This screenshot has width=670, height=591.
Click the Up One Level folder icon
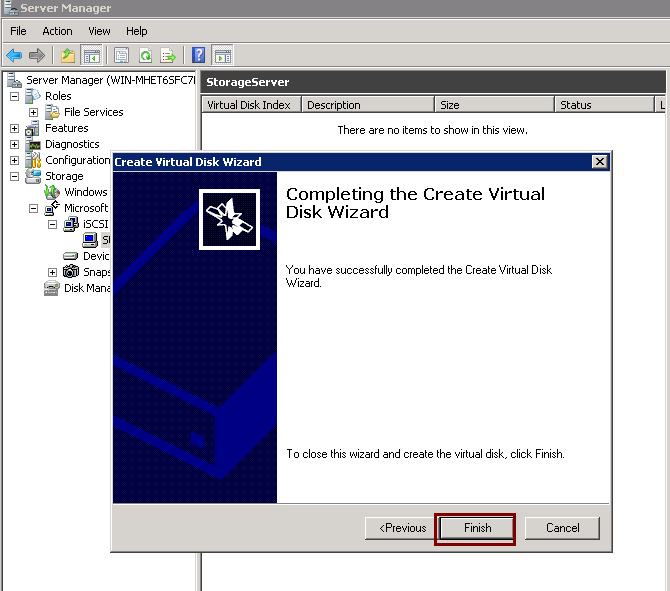(68, 56)
